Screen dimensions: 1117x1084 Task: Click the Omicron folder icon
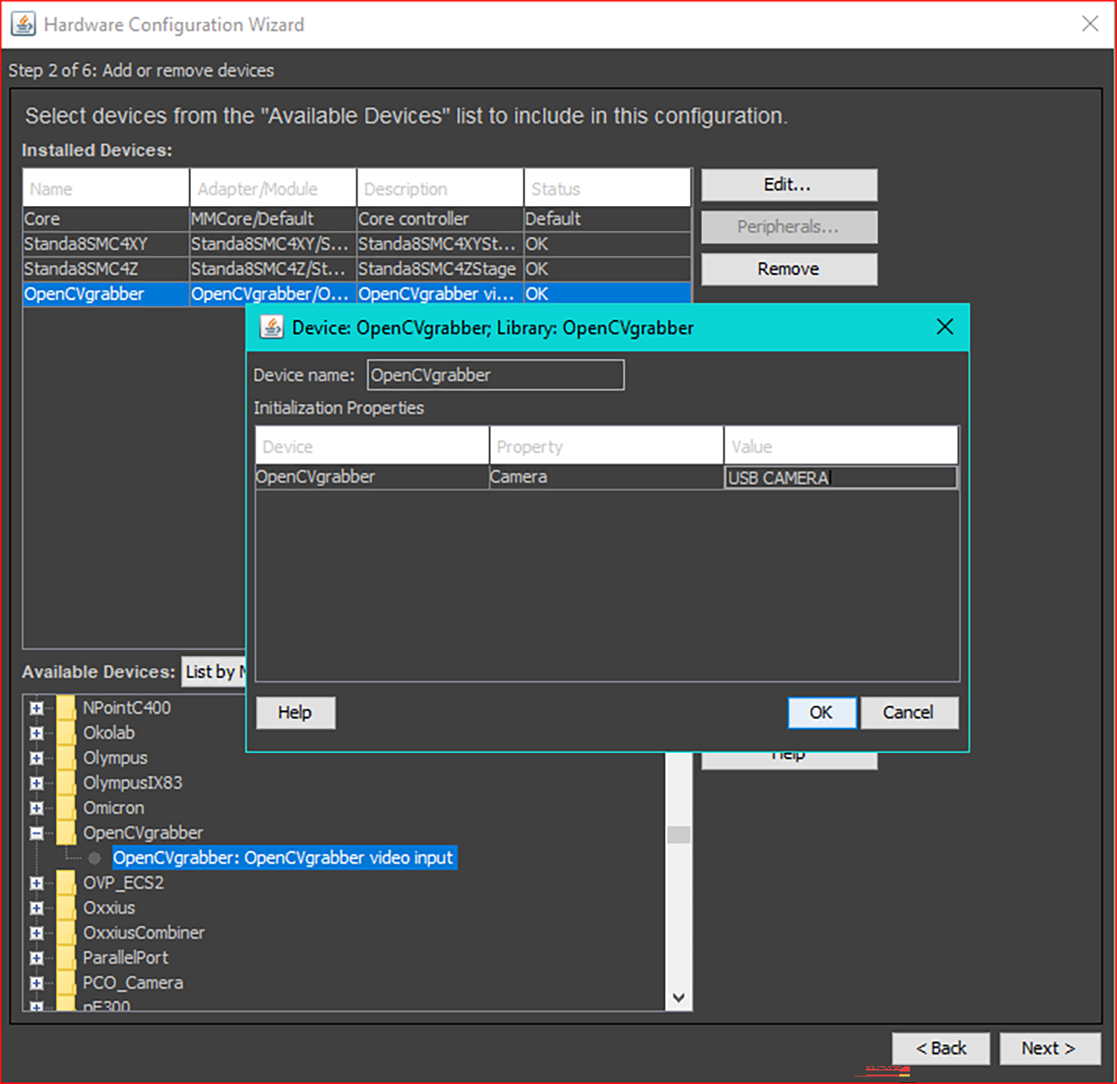pyautogui.click(x=66, y=808)
